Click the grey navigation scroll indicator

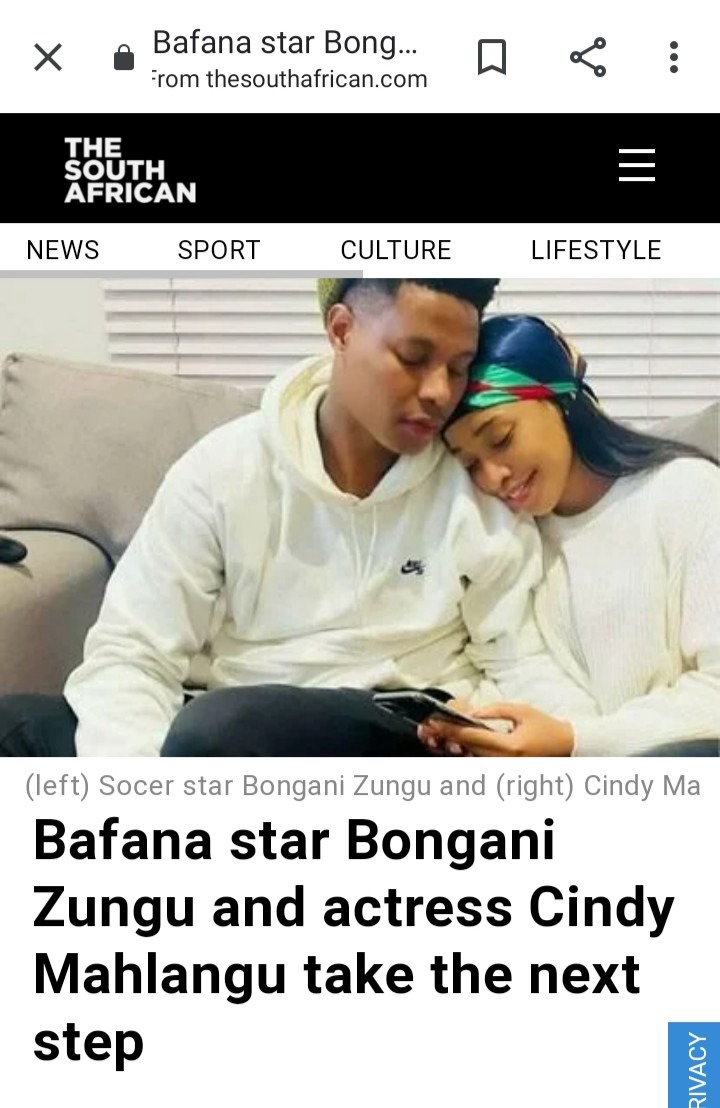tap(181, 273)
